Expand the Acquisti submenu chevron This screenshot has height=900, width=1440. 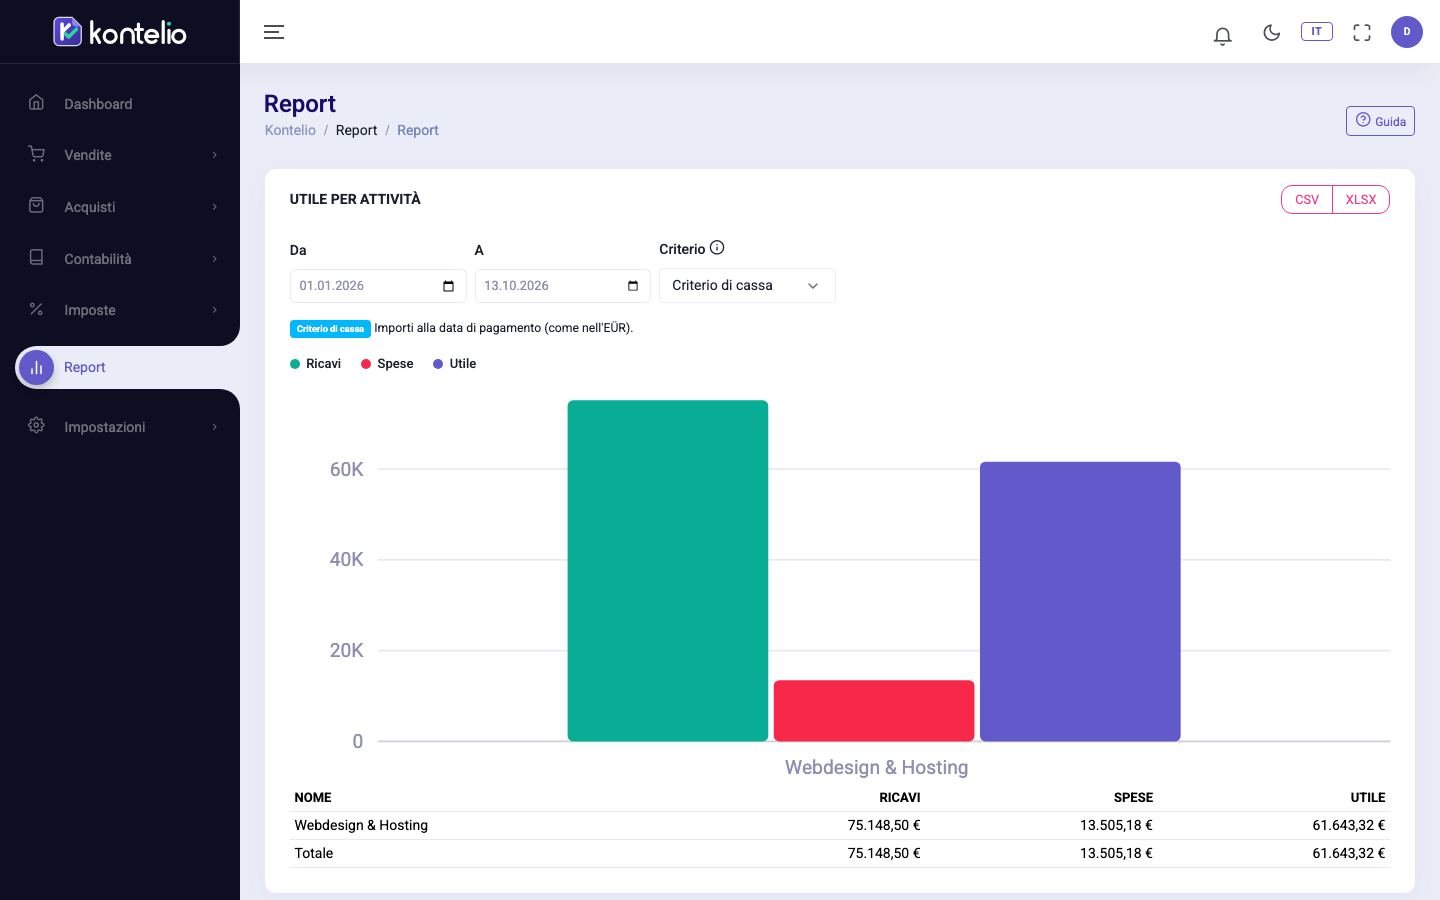[214, 207]
